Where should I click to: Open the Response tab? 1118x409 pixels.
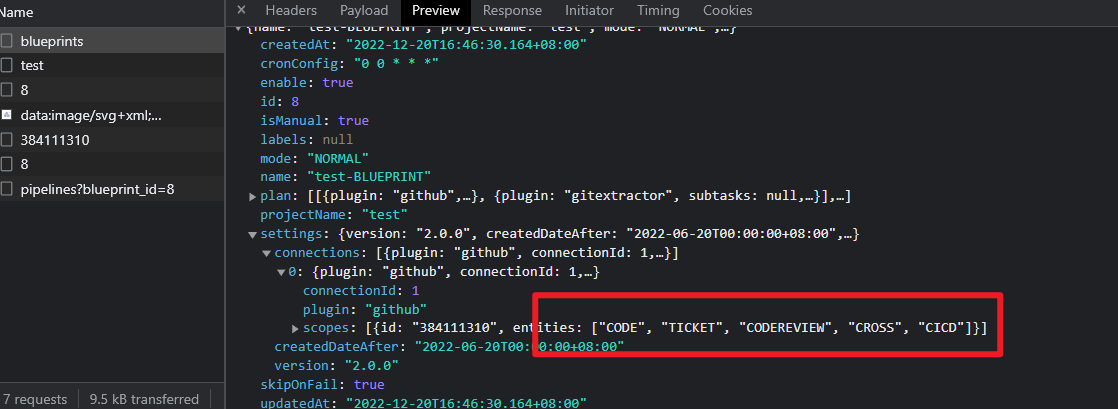pos(512,10)
